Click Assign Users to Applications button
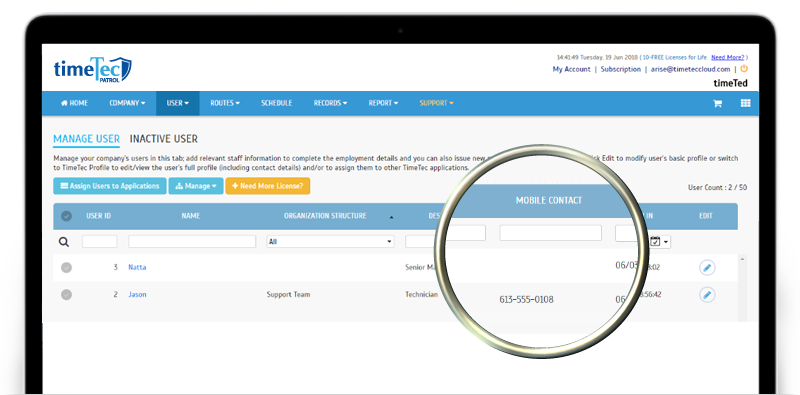Image resolution: width=800 pixels, height=395 pixels. tap(110, 186)
